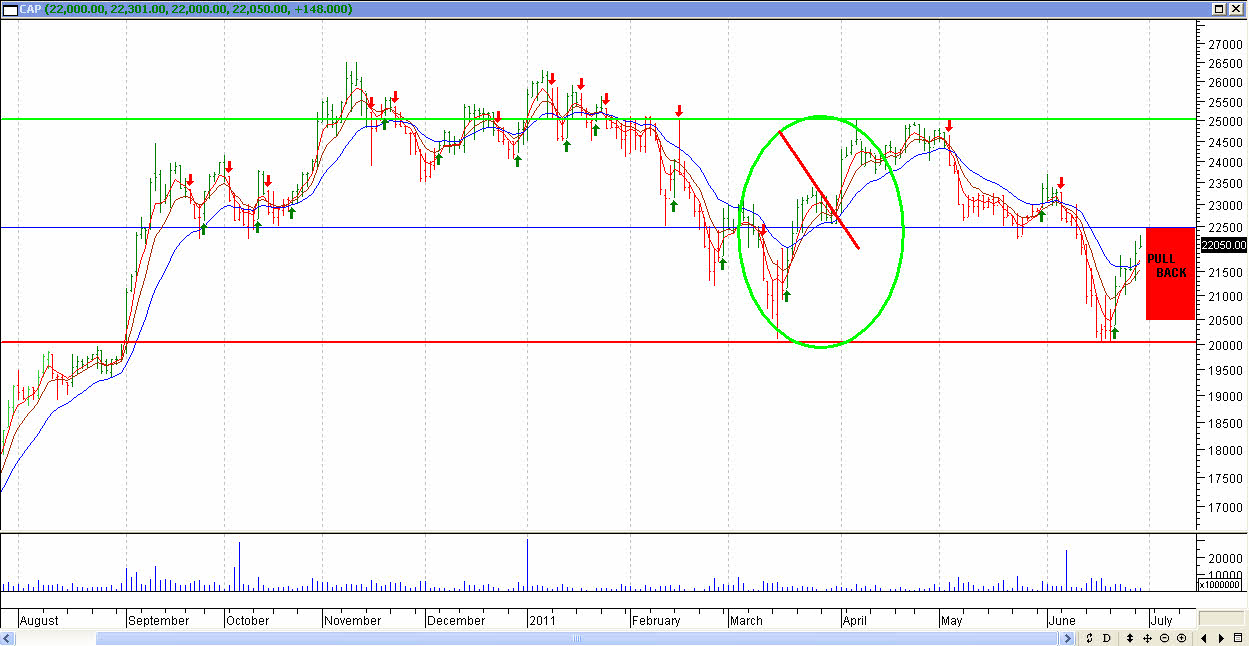Click the rescale chart icon
This screenshot has height=646, width=1249.
tap(1089, 638)
